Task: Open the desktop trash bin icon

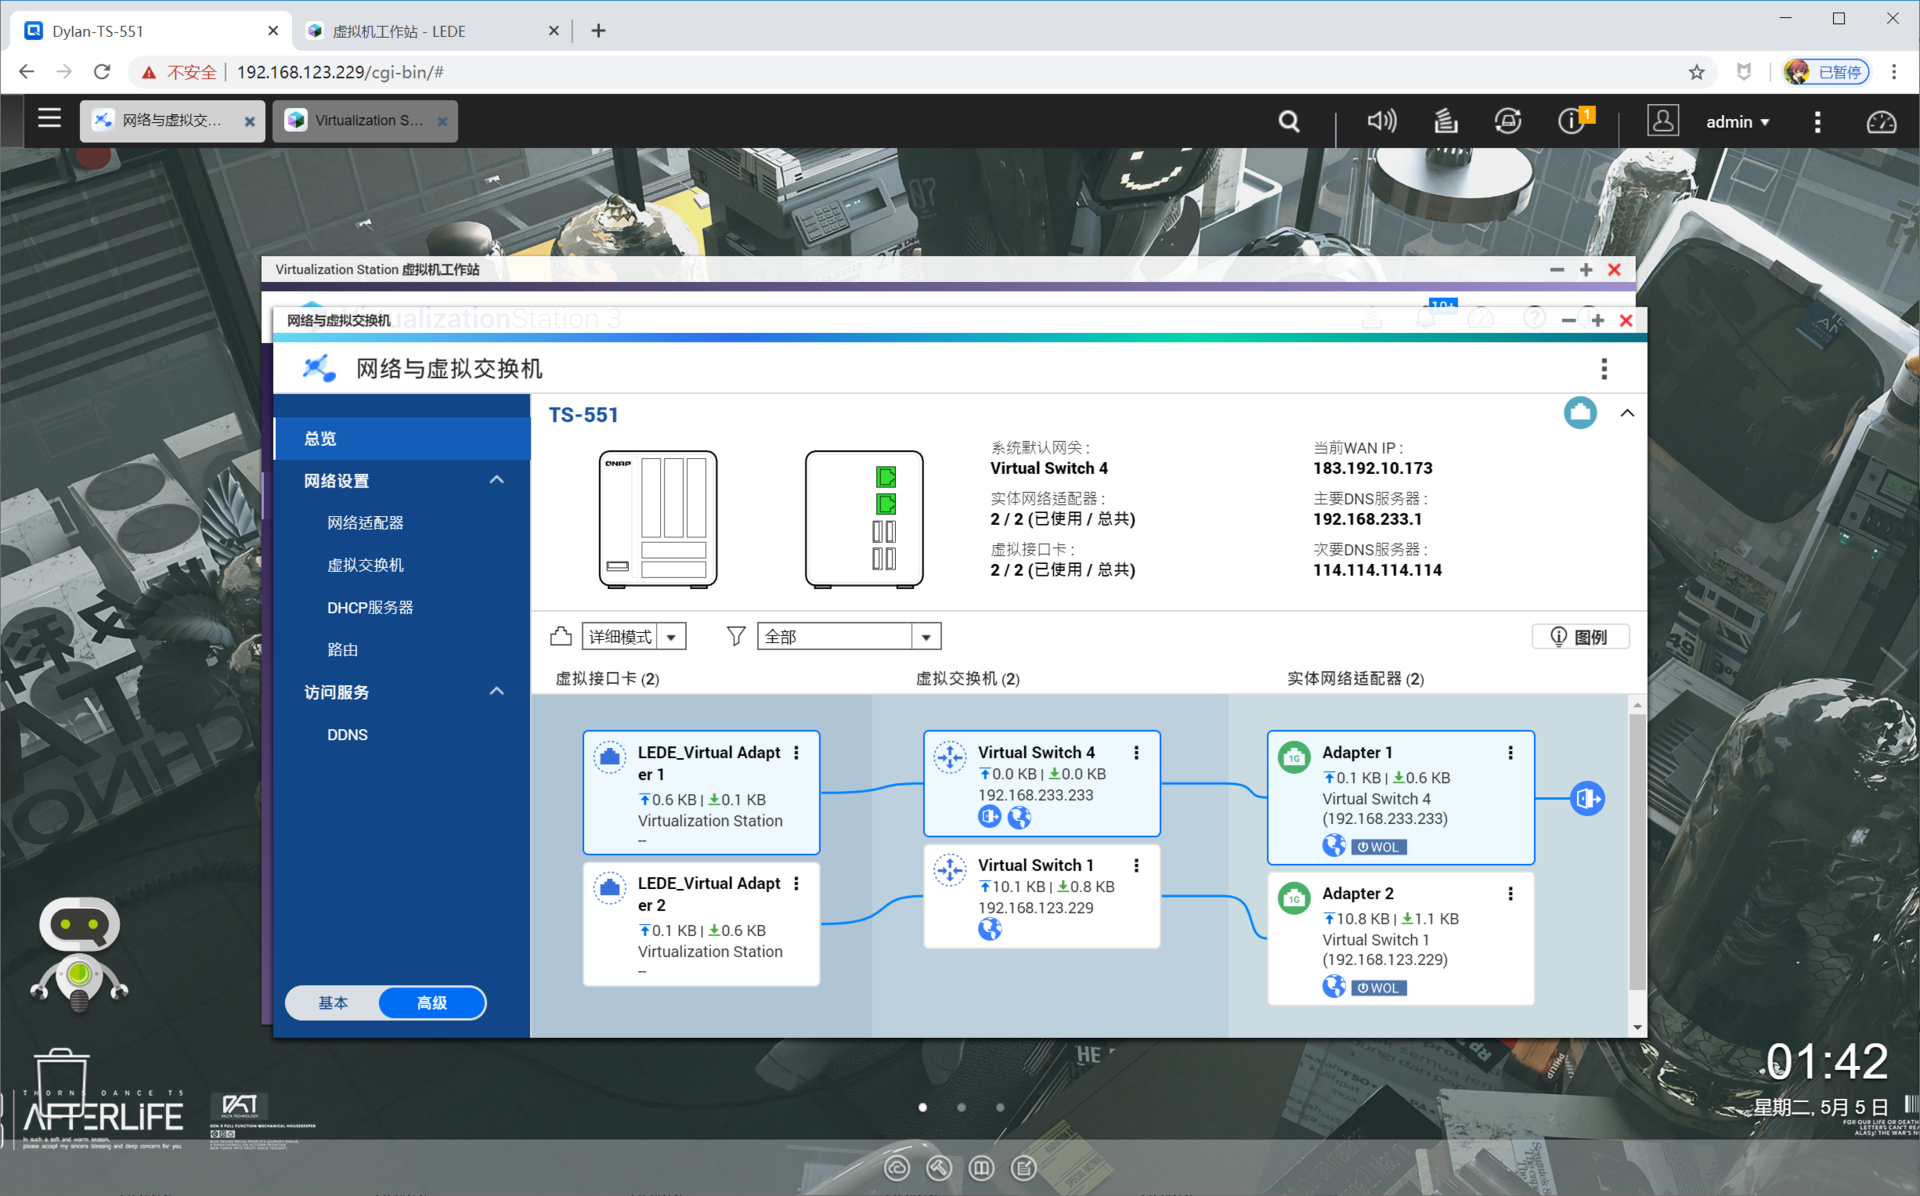Action: tap(62, 1082)
